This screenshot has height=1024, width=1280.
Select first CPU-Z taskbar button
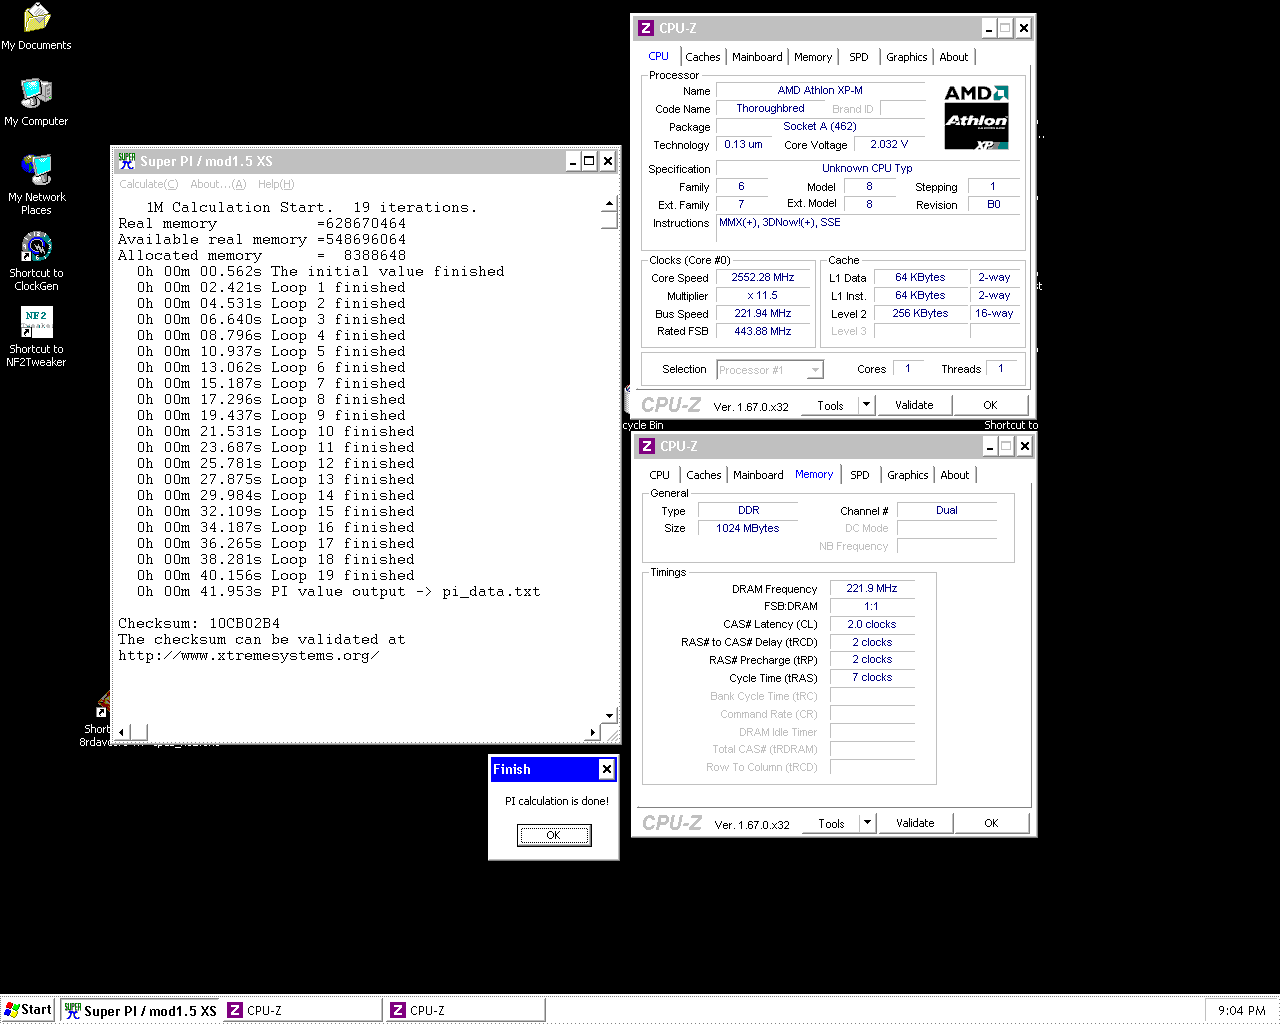click(302, 1010)
